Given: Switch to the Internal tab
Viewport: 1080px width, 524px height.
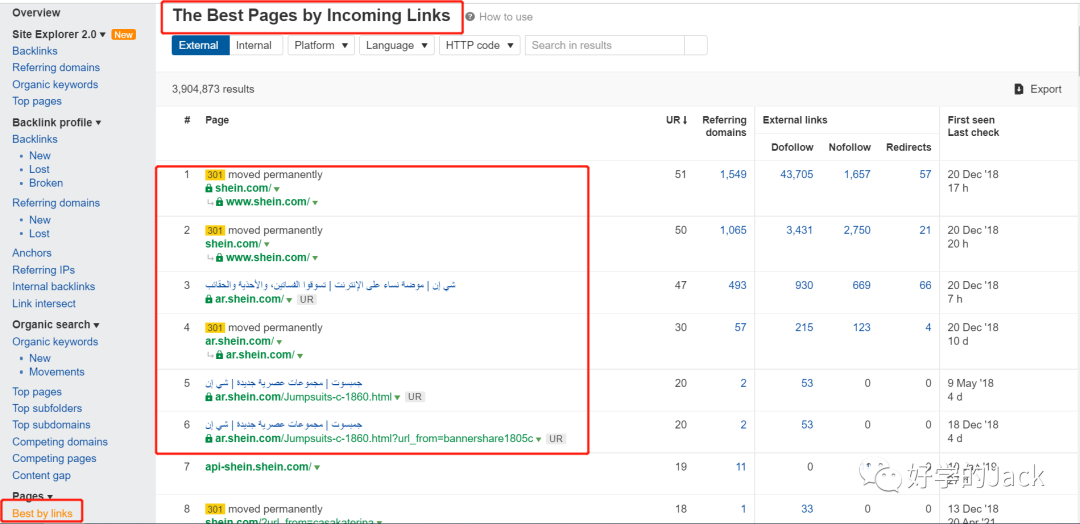Looking at the screenshot, I should click(x=254, y=45).
